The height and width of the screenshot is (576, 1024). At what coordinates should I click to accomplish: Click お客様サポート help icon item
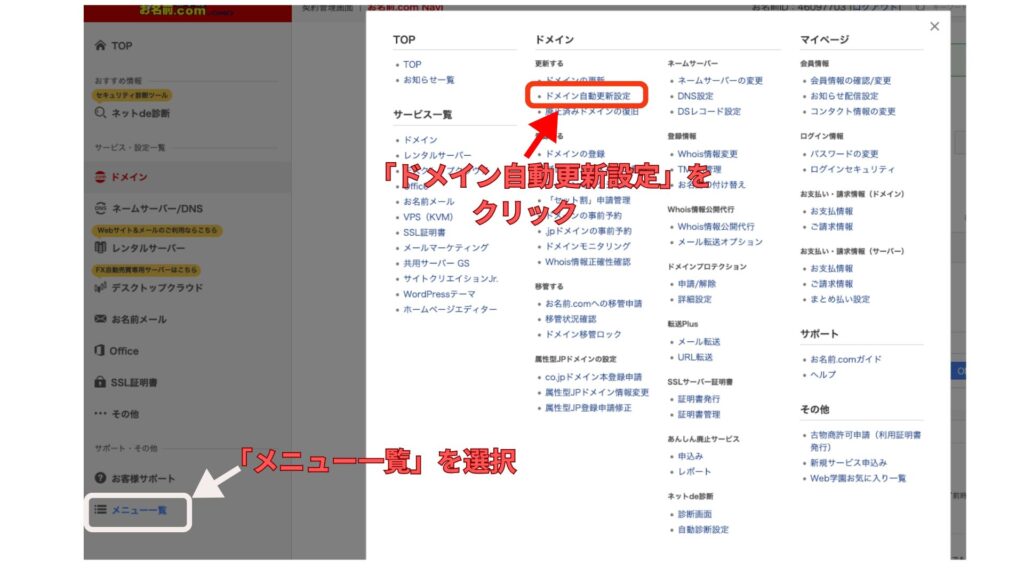pyautogui.click(x=100, y=478)
